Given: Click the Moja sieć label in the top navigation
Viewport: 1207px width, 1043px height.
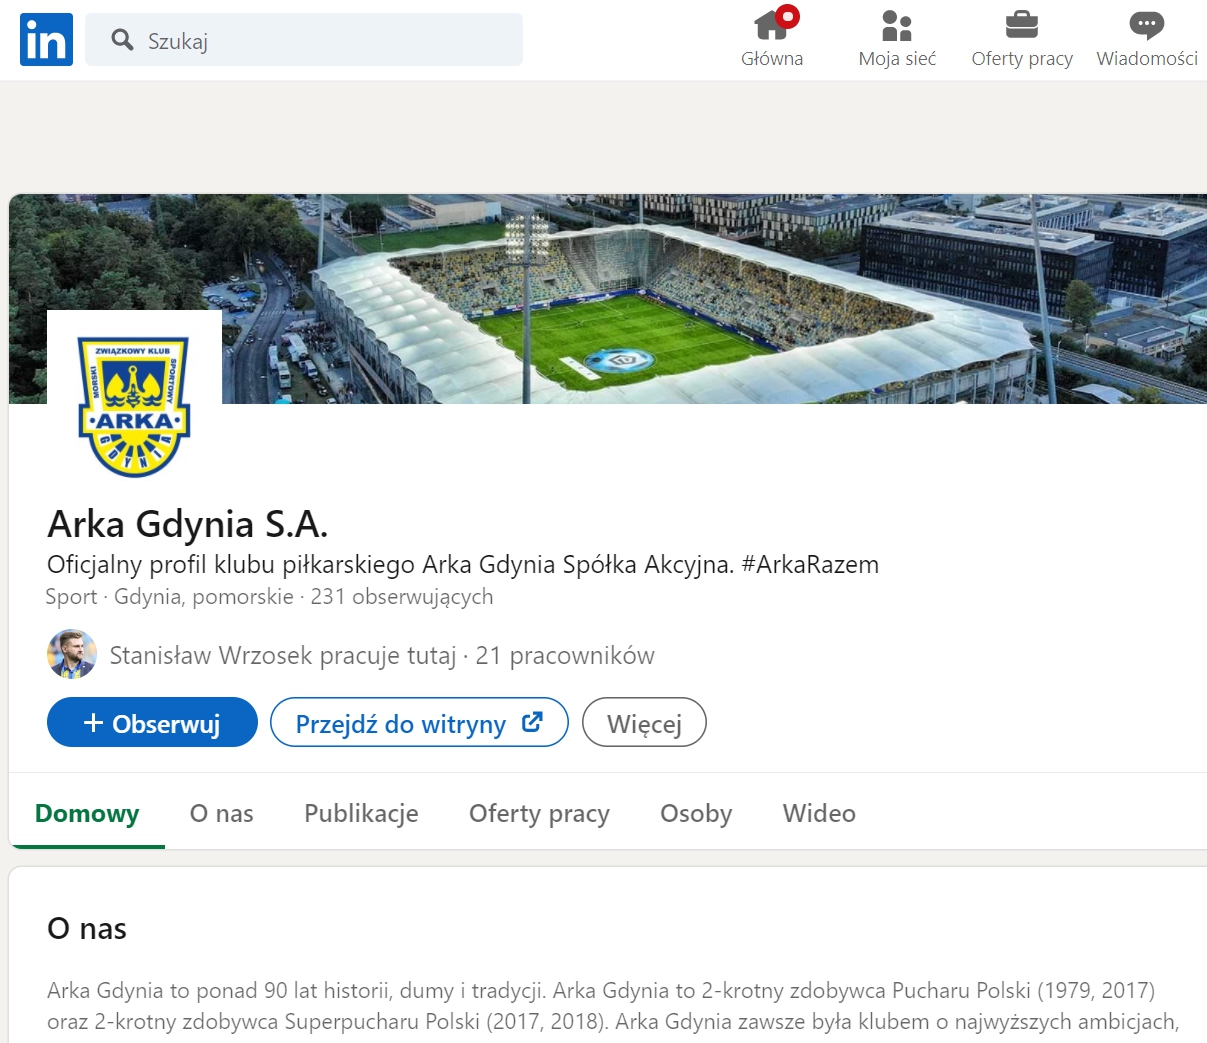Looking at the screenshot, I should [x=897, y=59].
